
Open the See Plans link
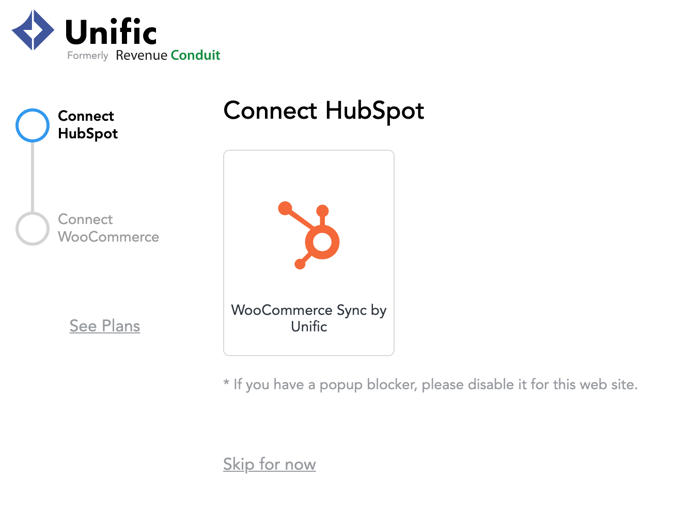[x=105, y=326]
